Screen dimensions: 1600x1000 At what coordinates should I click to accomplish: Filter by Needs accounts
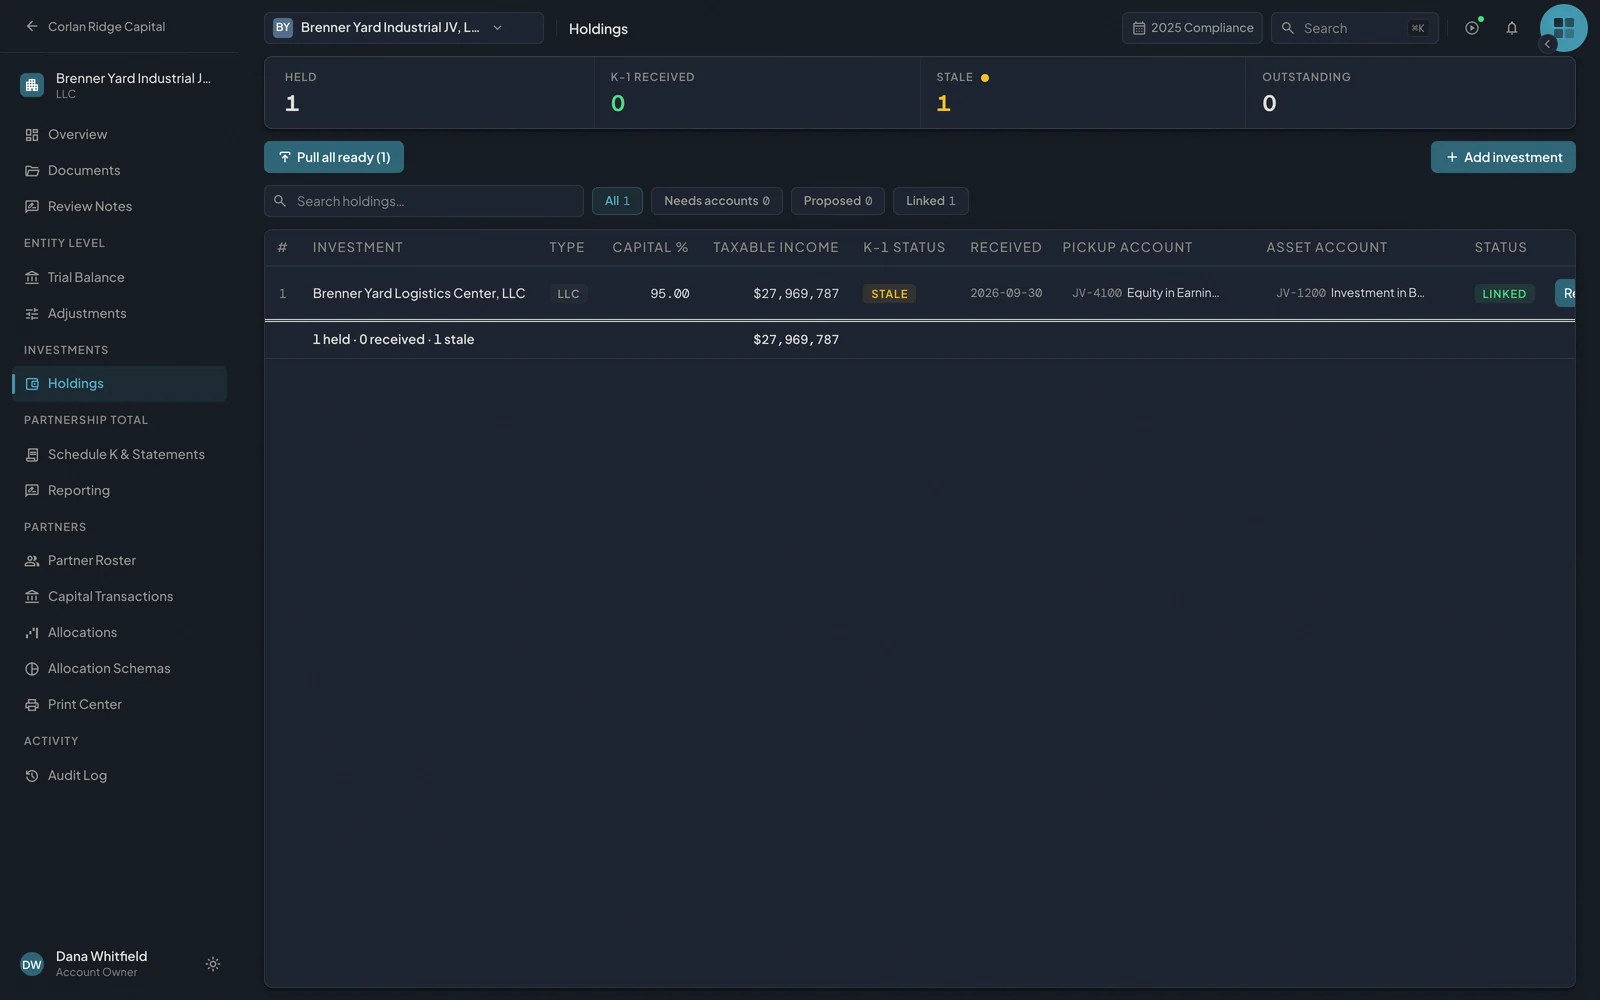point(717,201)
